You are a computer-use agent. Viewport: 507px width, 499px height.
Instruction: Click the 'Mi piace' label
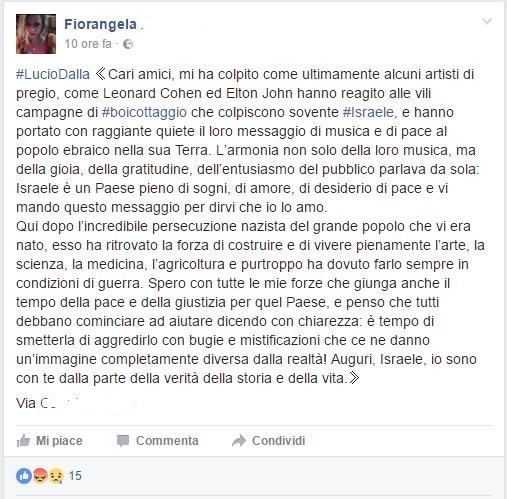point(59,441)
